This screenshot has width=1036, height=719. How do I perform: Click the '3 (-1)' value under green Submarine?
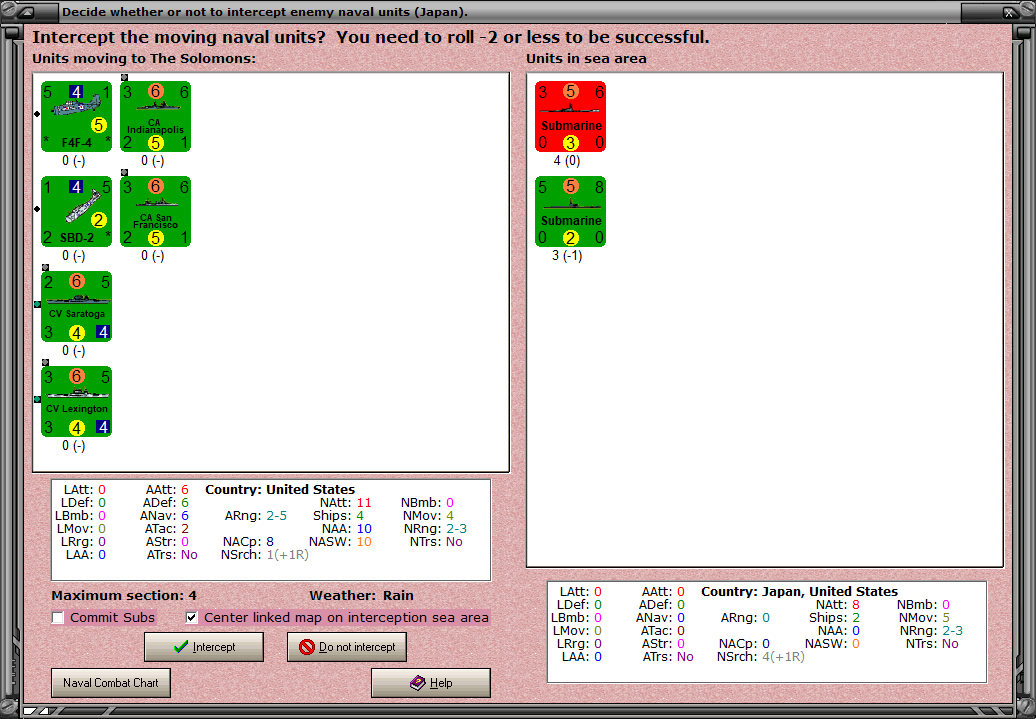click(x=567, y=256)
